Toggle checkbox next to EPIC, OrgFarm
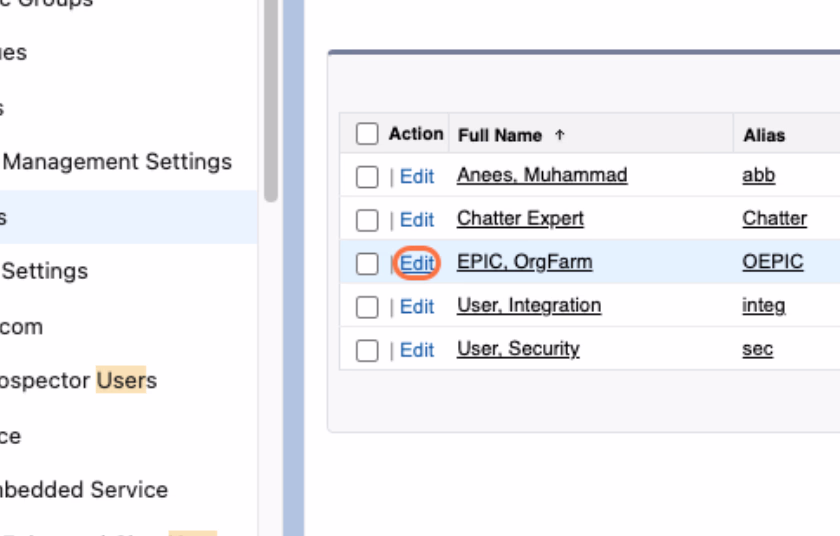 [x=367, y=263]
